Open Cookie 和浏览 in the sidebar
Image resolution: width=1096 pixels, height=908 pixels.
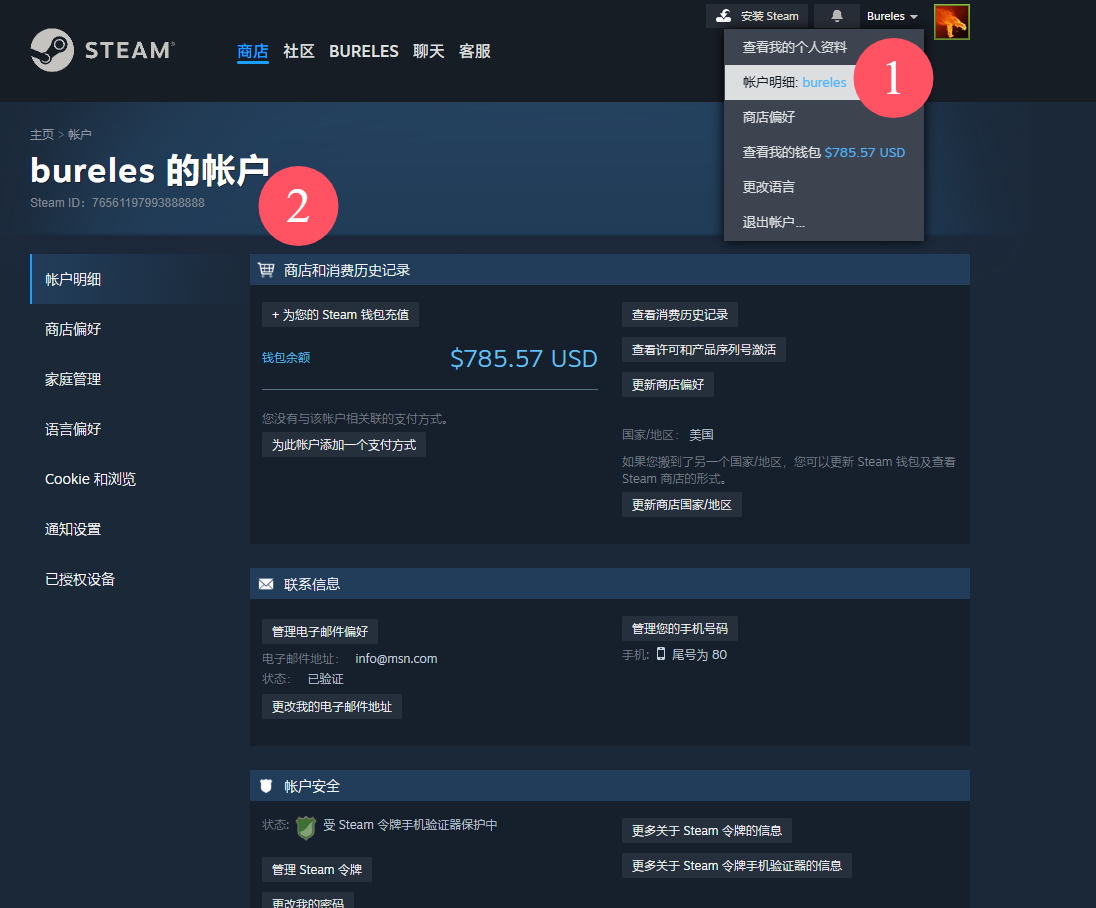(133, 479)
